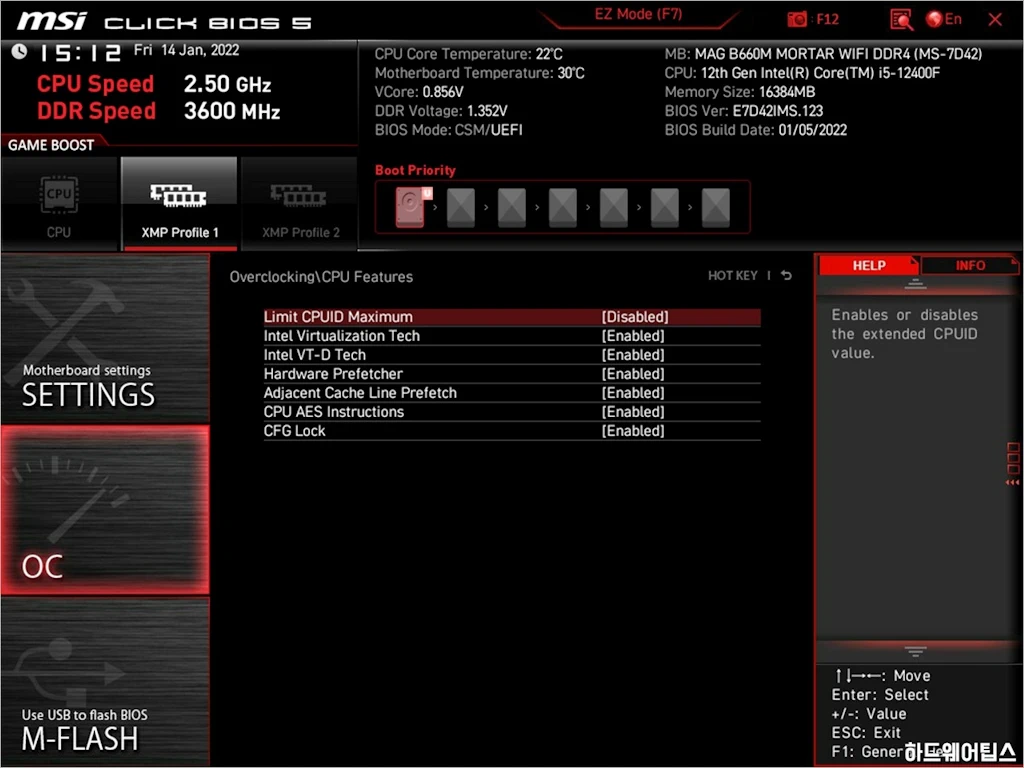Open CPU AES Instructions value options
Image resolution: width=1024 pixels, height=768 pixels.
(x=632, y=412)
